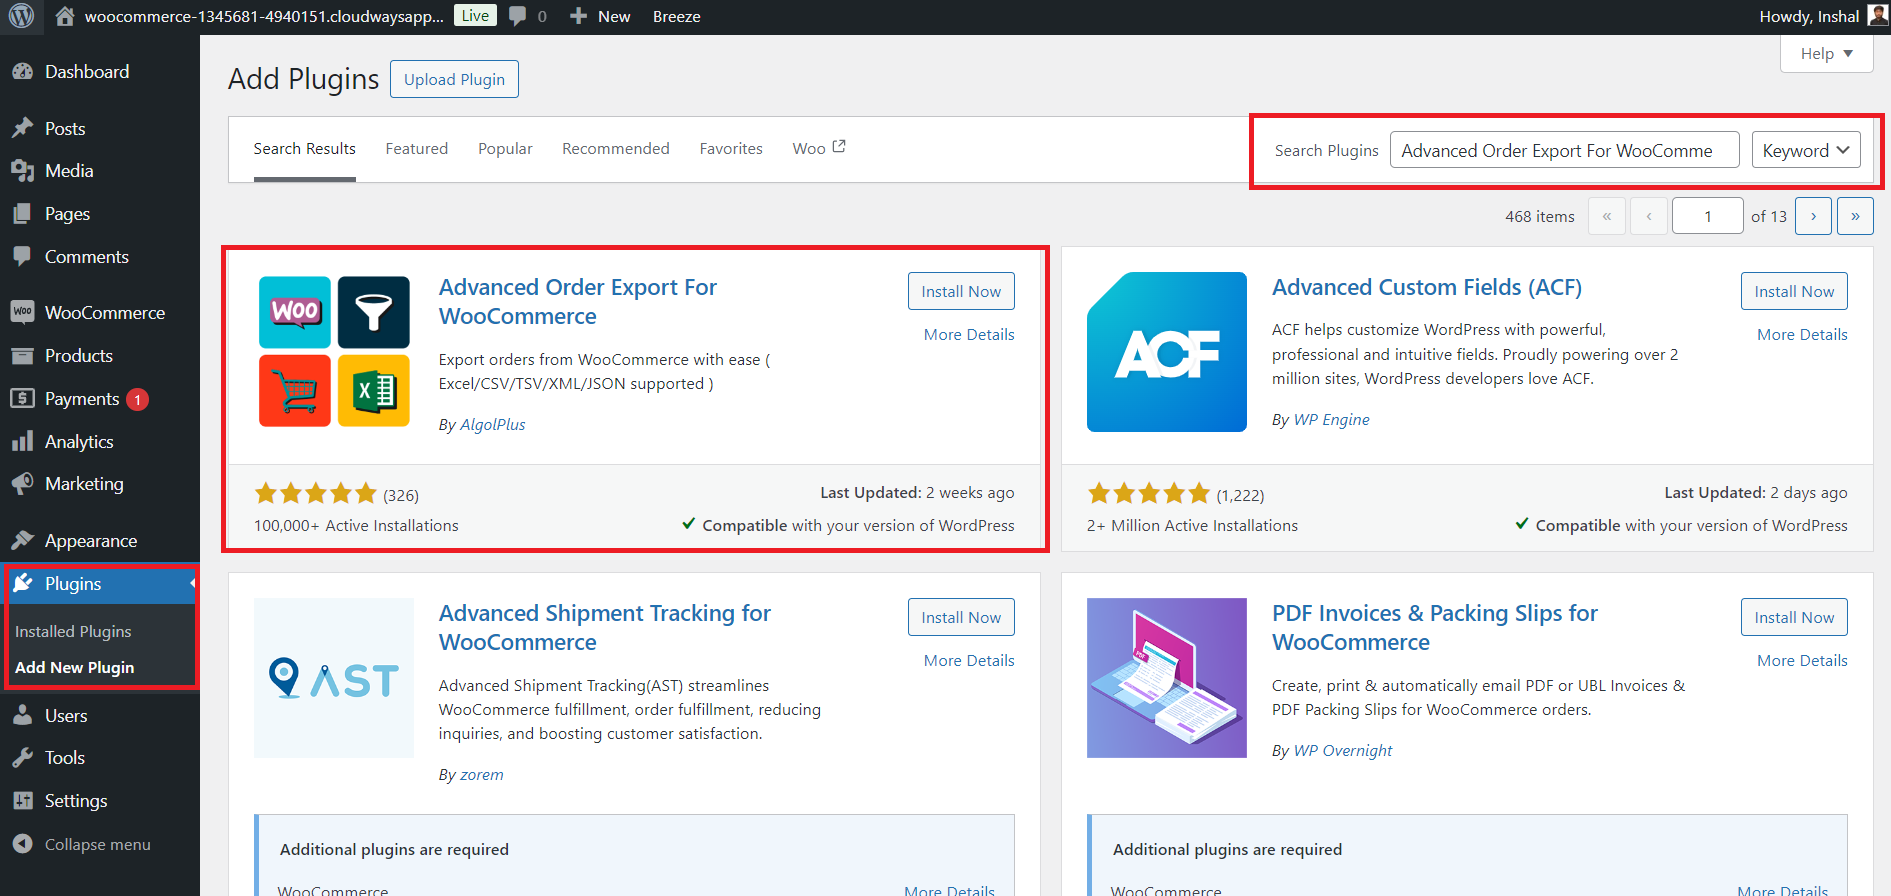Click the Posts pin icon
Image resolution: width=1891 pixels, height=896 pixels.
[22, 128]
